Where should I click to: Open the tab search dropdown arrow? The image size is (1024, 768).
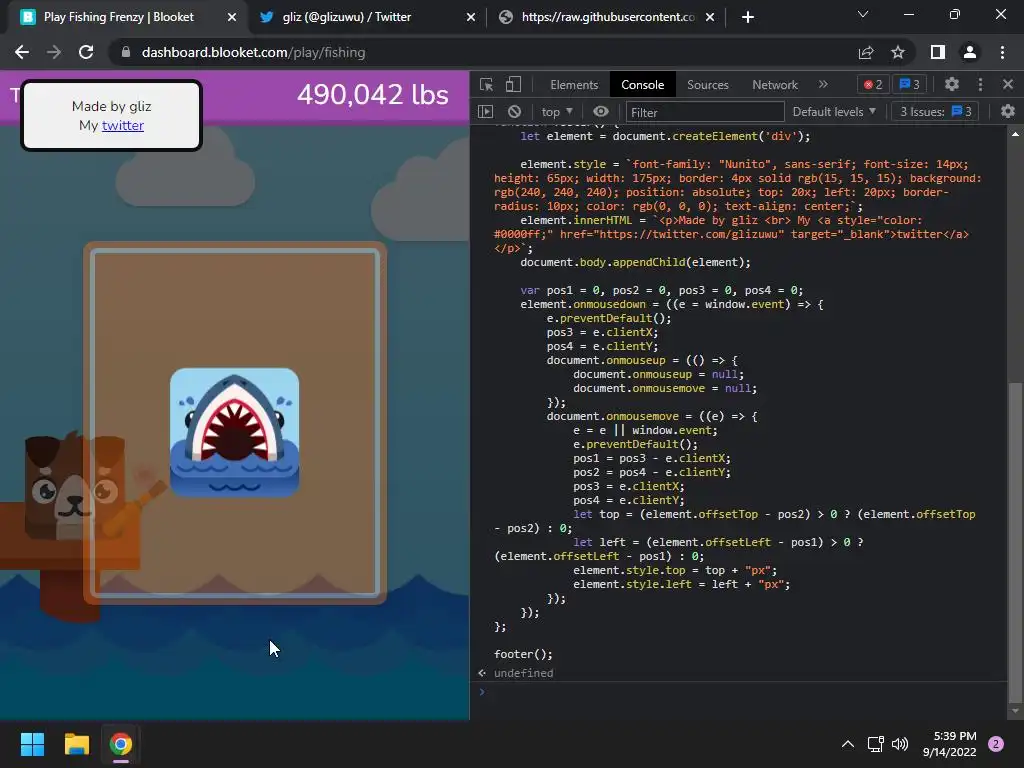(x=863, y=14)
